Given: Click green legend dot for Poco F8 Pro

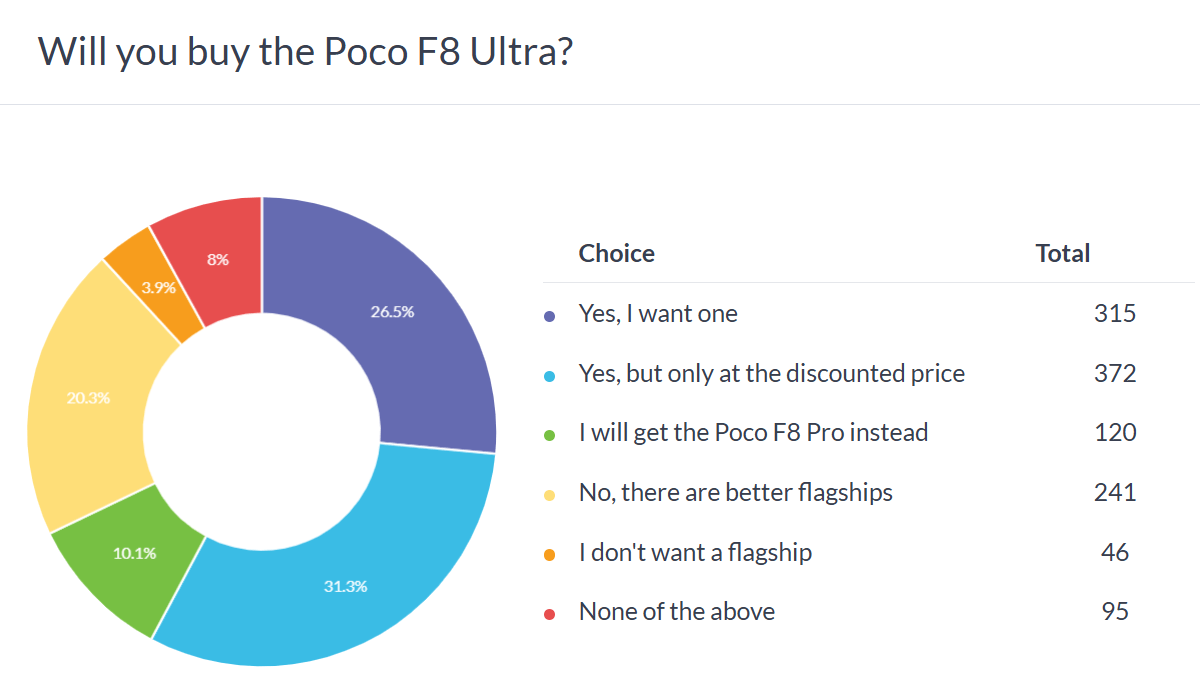Looking at the screenshot, I should coord(549,434).
